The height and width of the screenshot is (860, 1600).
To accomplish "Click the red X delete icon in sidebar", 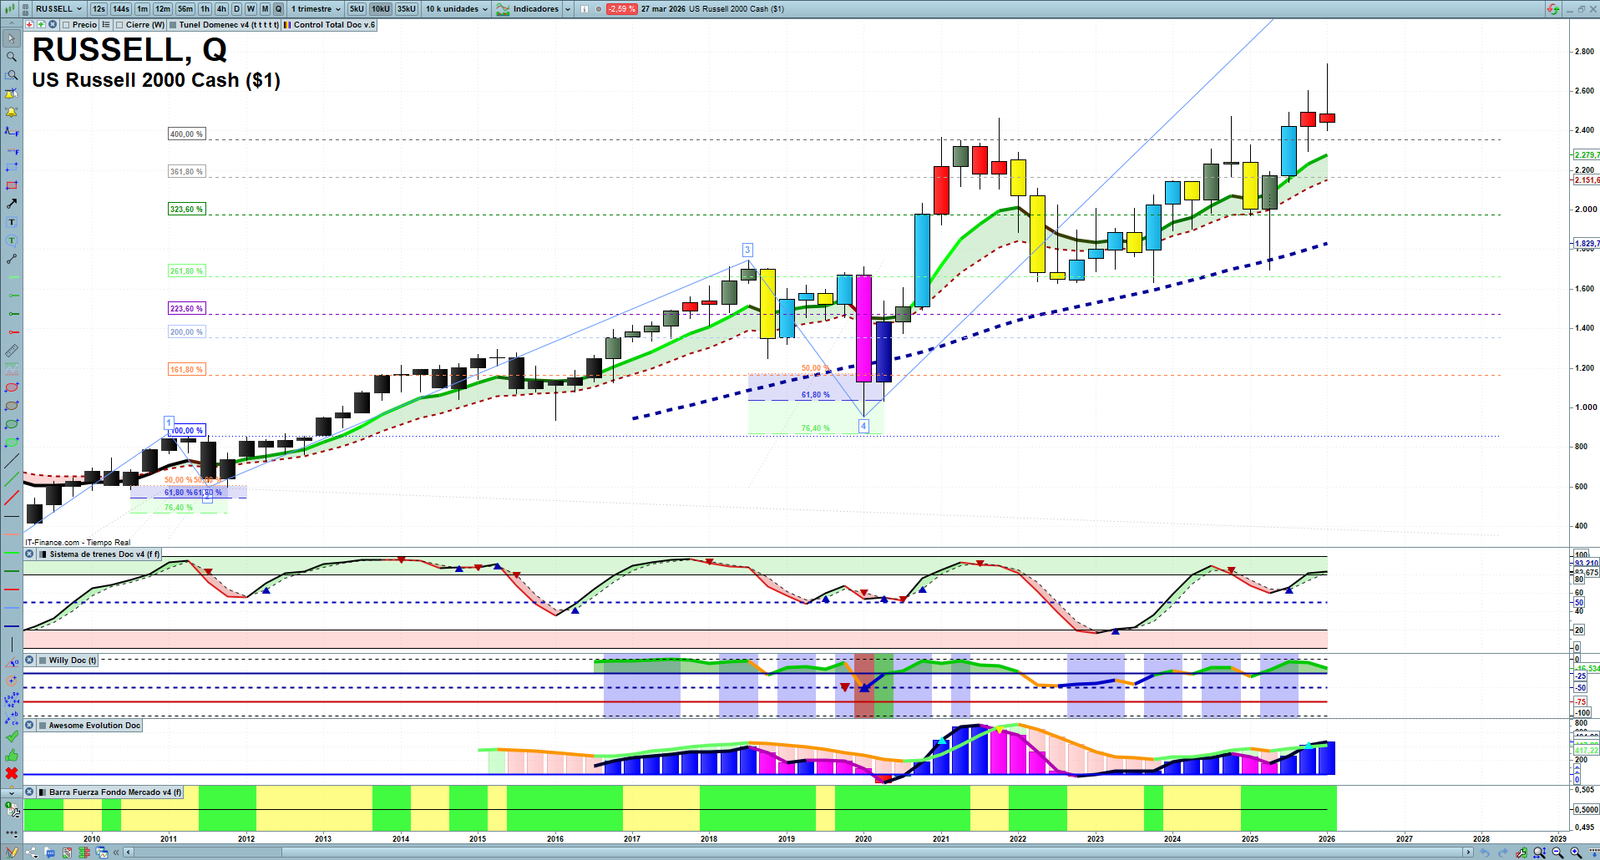I will coord(12,773).
